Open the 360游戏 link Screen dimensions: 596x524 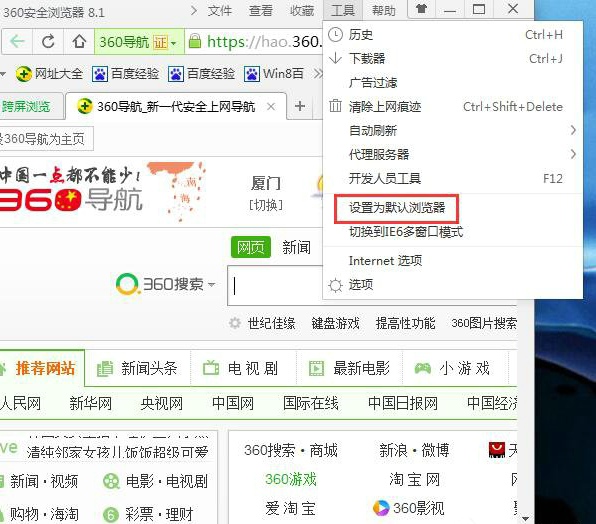291,479
